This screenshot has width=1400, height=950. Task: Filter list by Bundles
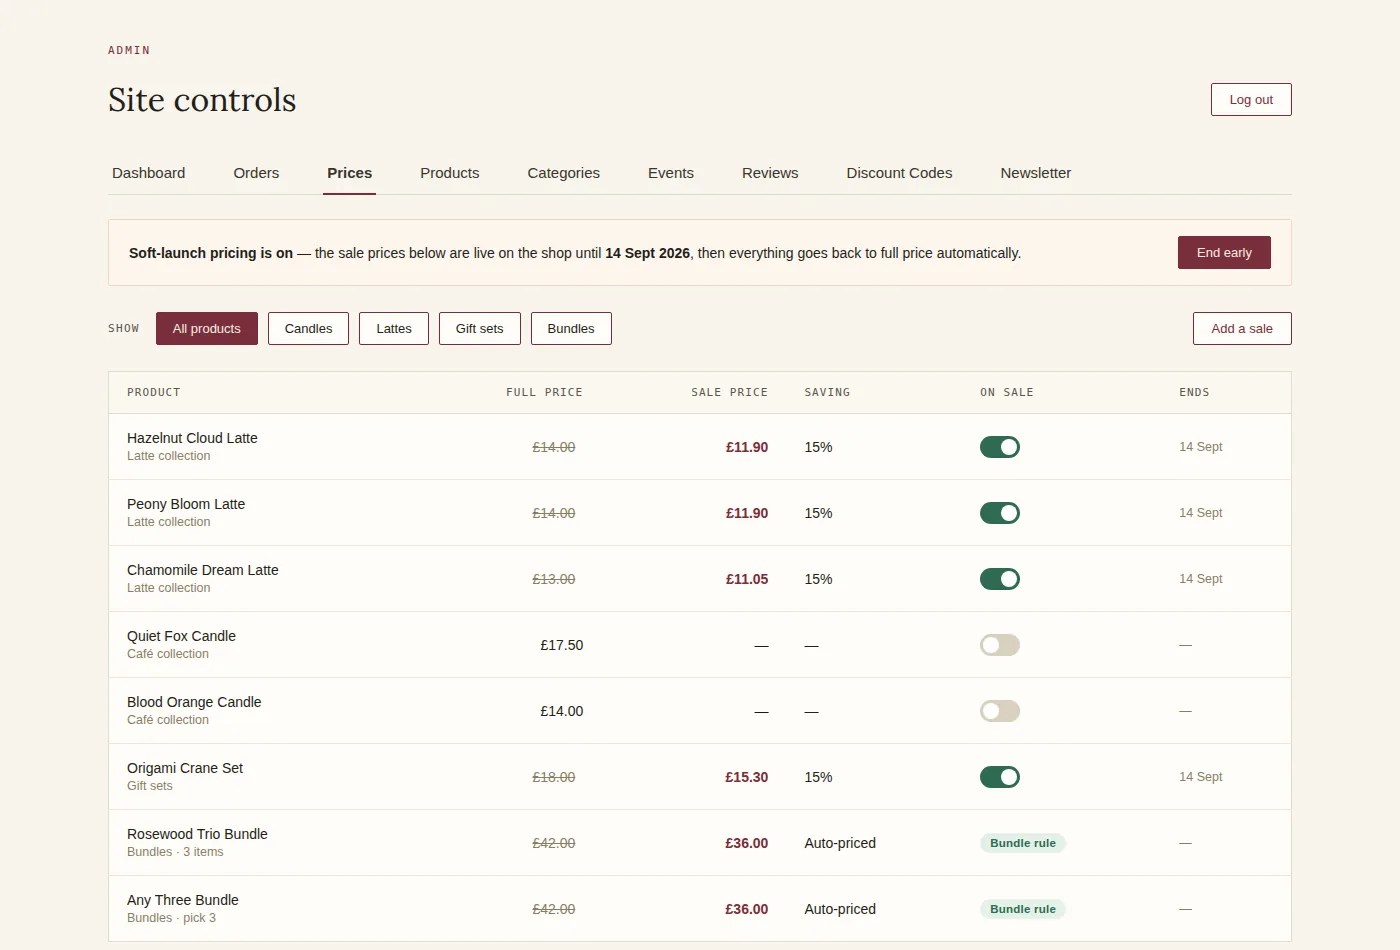point(571,329)
